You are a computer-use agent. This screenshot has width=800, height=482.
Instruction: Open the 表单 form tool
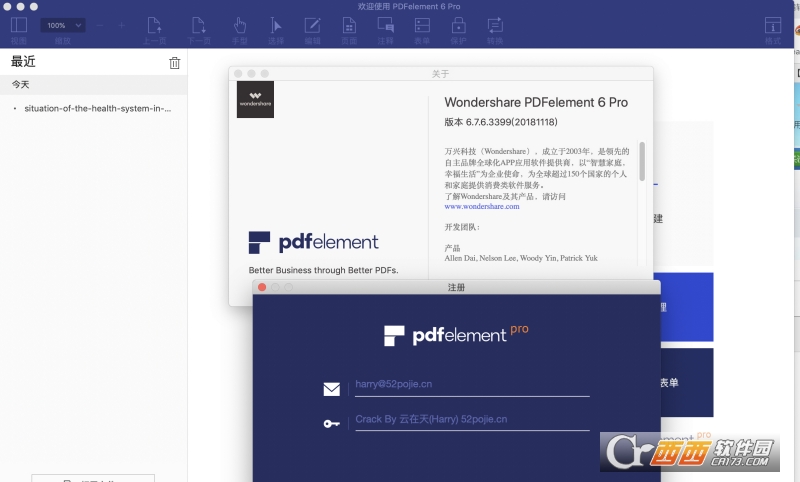422,25
